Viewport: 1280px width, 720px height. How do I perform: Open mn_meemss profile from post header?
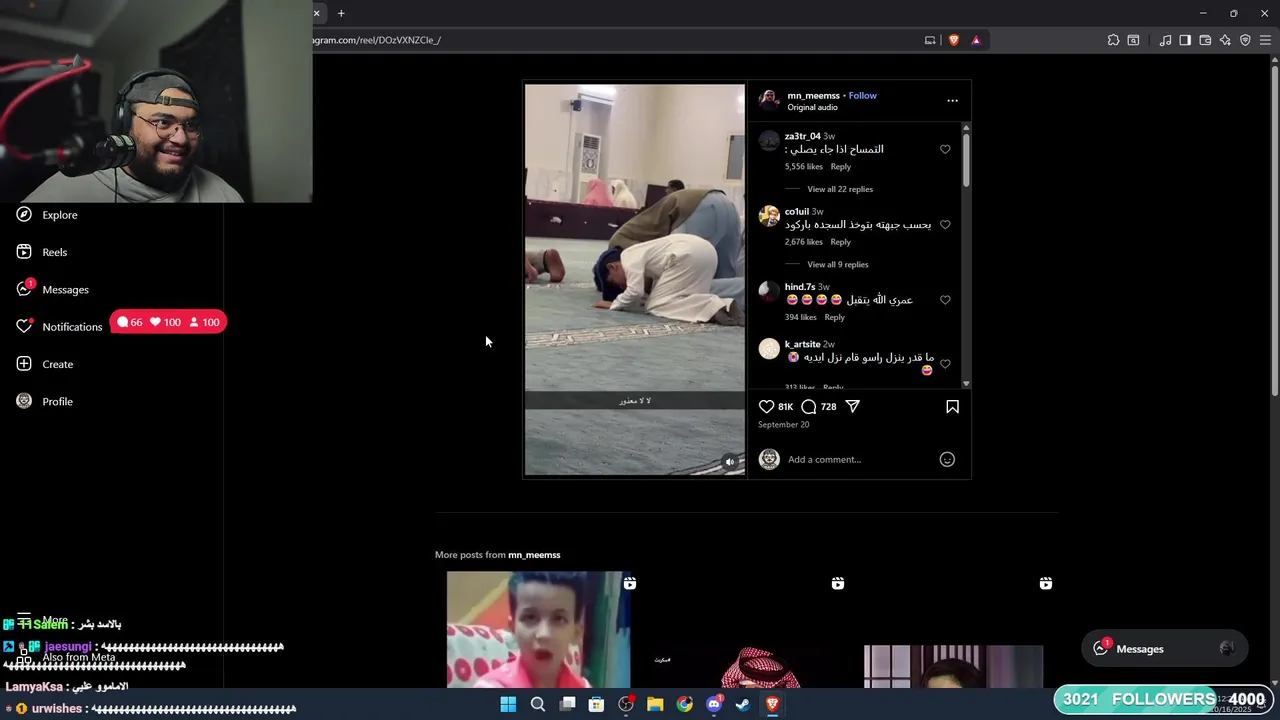point(813,96)
